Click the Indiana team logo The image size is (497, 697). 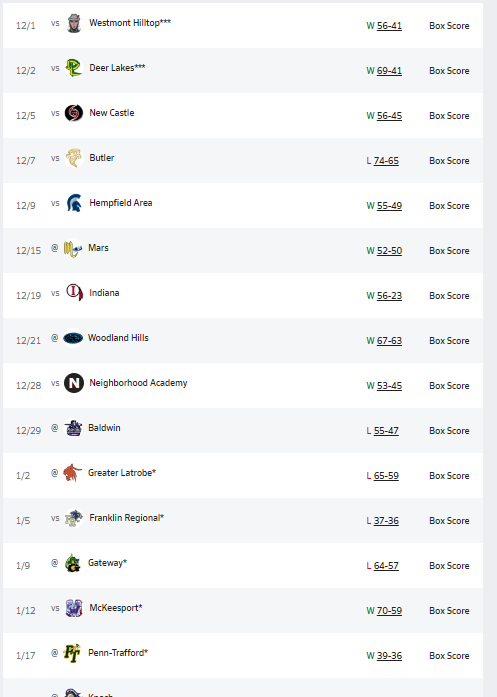click(x=74, y=292)
